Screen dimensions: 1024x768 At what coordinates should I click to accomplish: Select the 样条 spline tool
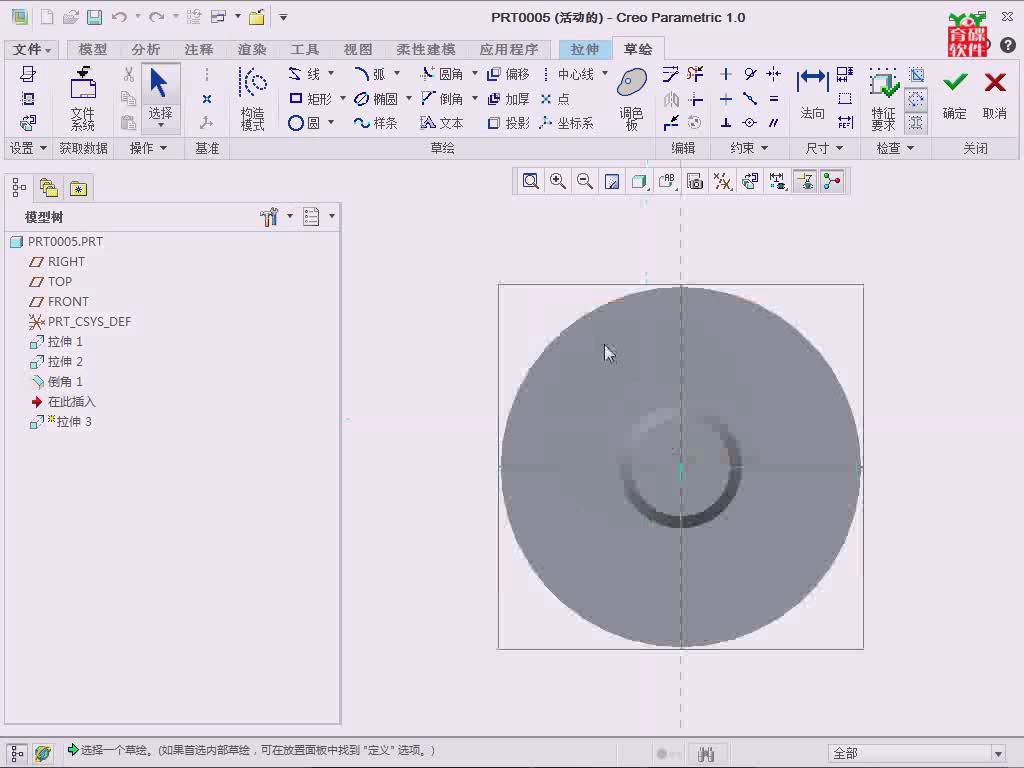click(376, 123)
